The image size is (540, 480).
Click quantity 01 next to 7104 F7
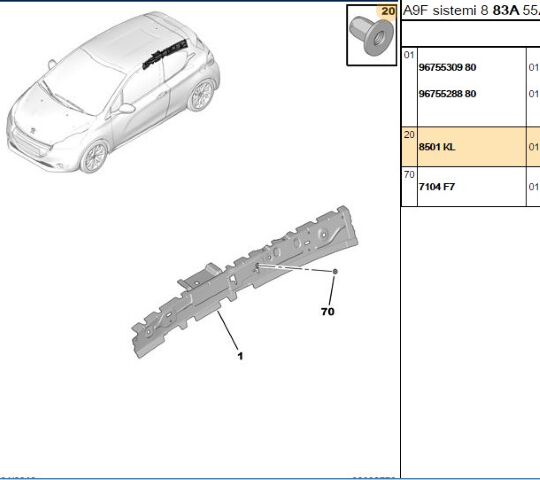point(533,187)
